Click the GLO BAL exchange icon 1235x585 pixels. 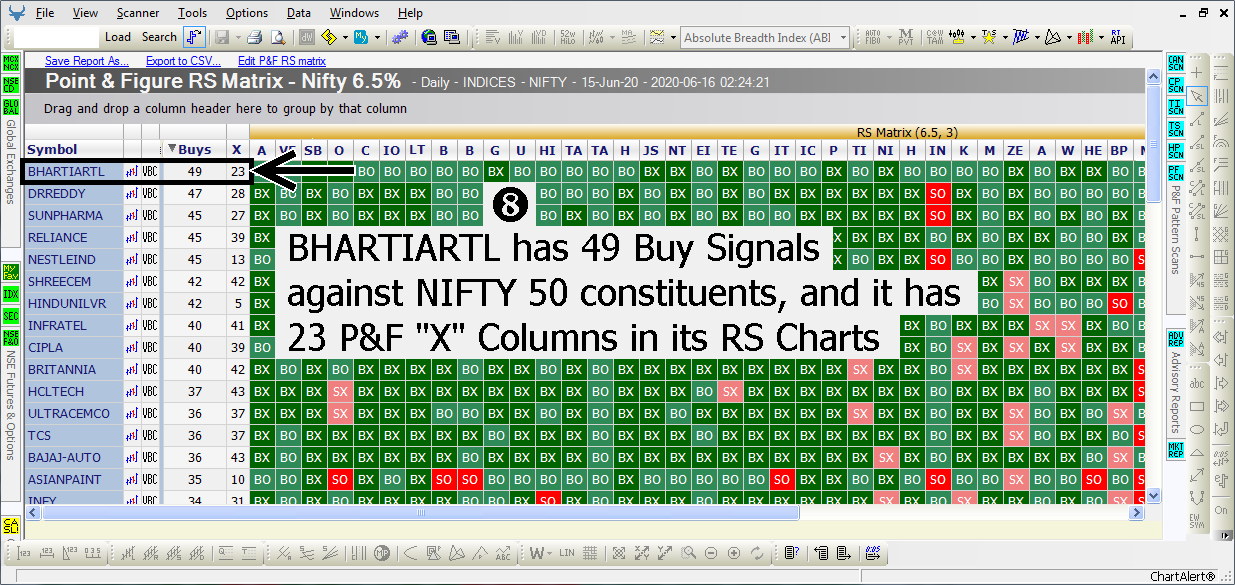click(x=11, y=107)
